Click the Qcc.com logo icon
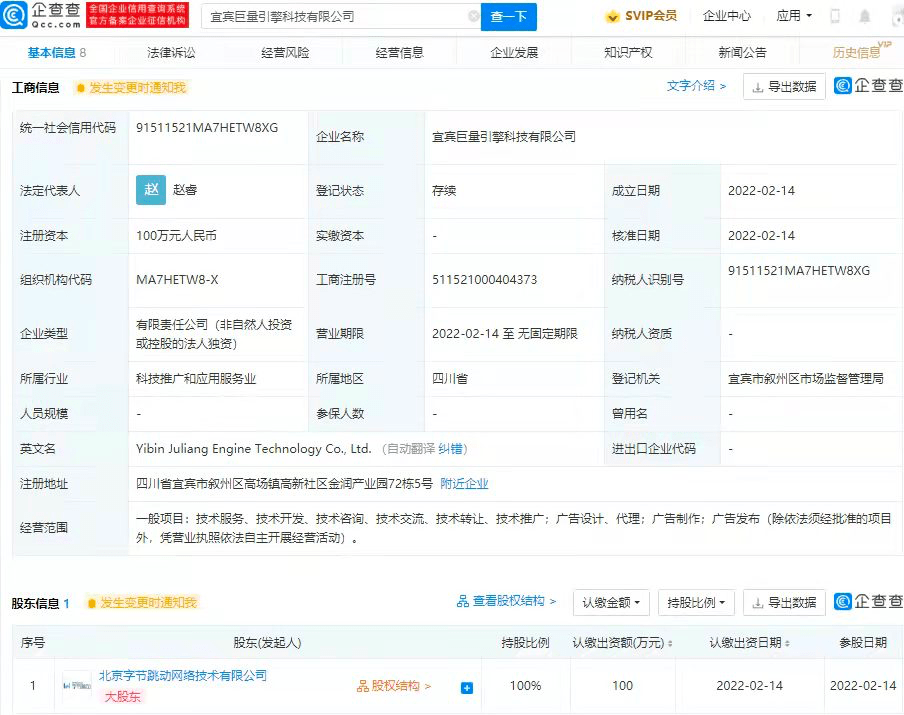 14,16
